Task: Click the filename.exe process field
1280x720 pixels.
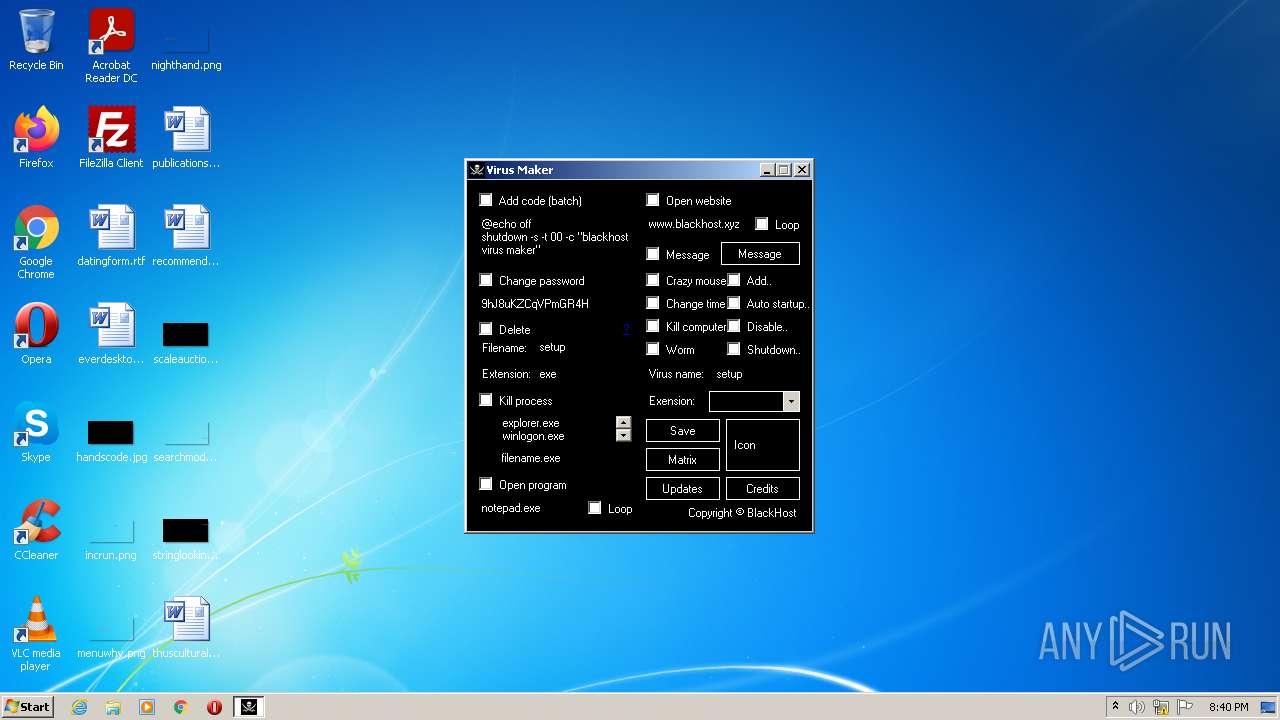Action: pyautogui.click(x=531, y=458)
